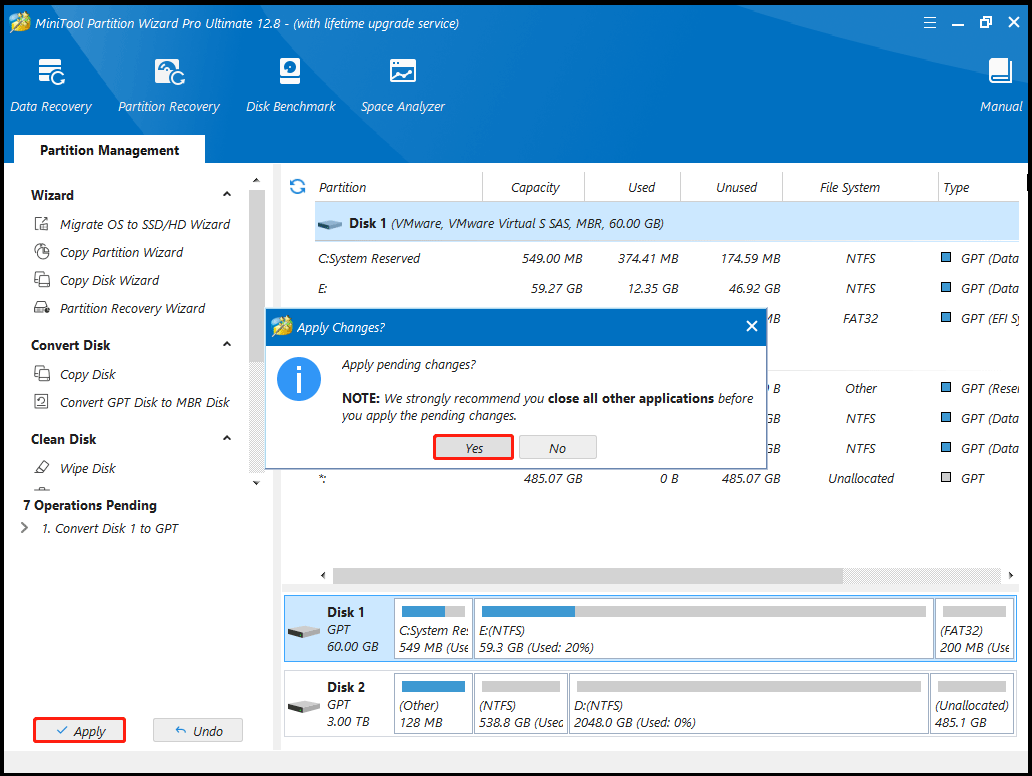1032x776 pixels.
Task: Open the Manual book icon
Action: (1000, 71)
